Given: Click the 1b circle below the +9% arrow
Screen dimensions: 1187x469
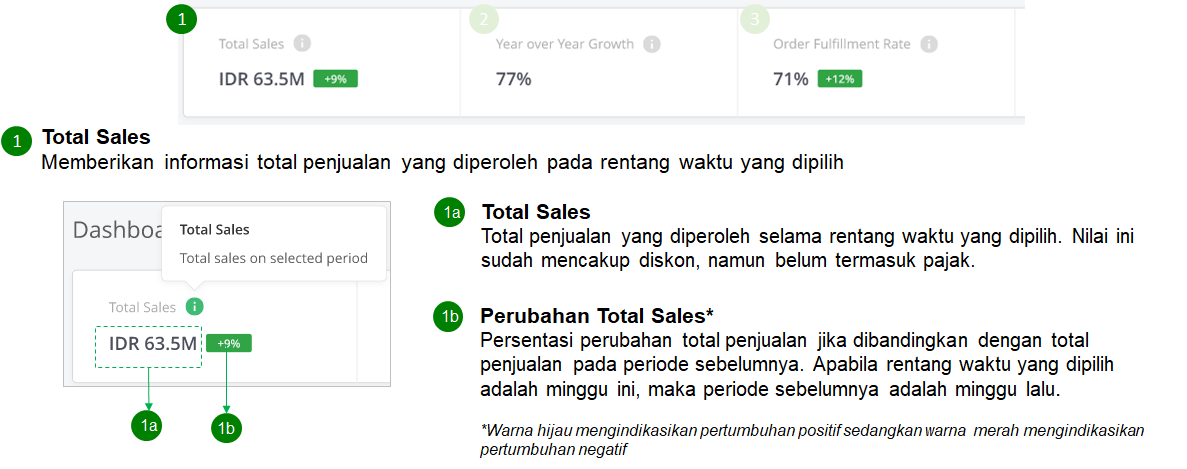Looking at the screenshot, I should 227,427.
